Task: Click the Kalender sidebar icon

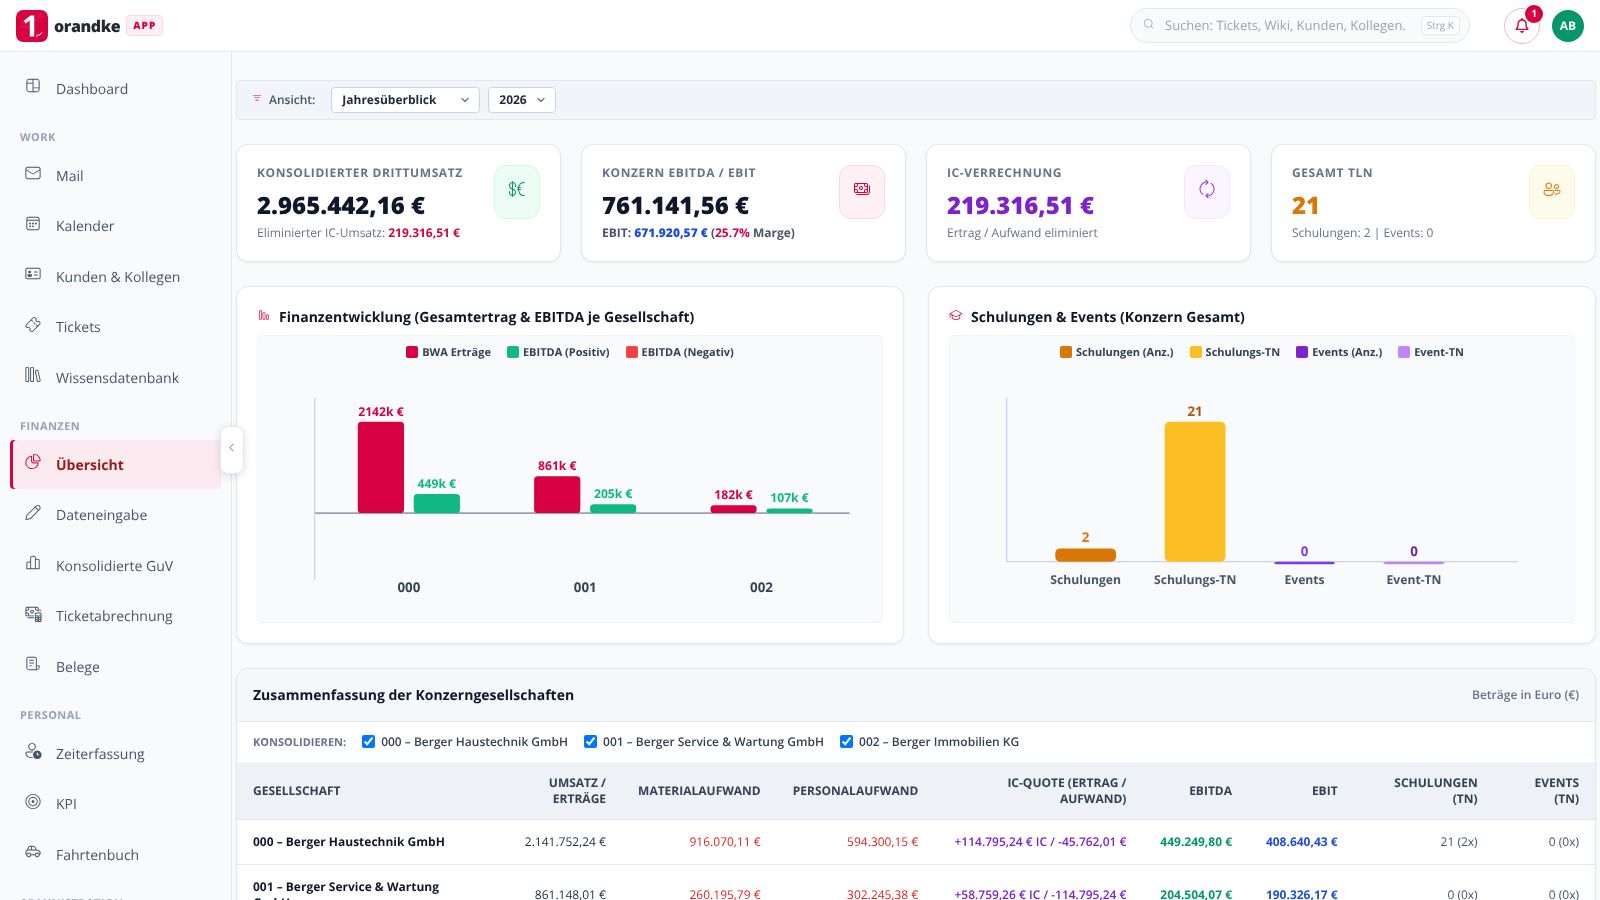Action: [x=33, y=224]
